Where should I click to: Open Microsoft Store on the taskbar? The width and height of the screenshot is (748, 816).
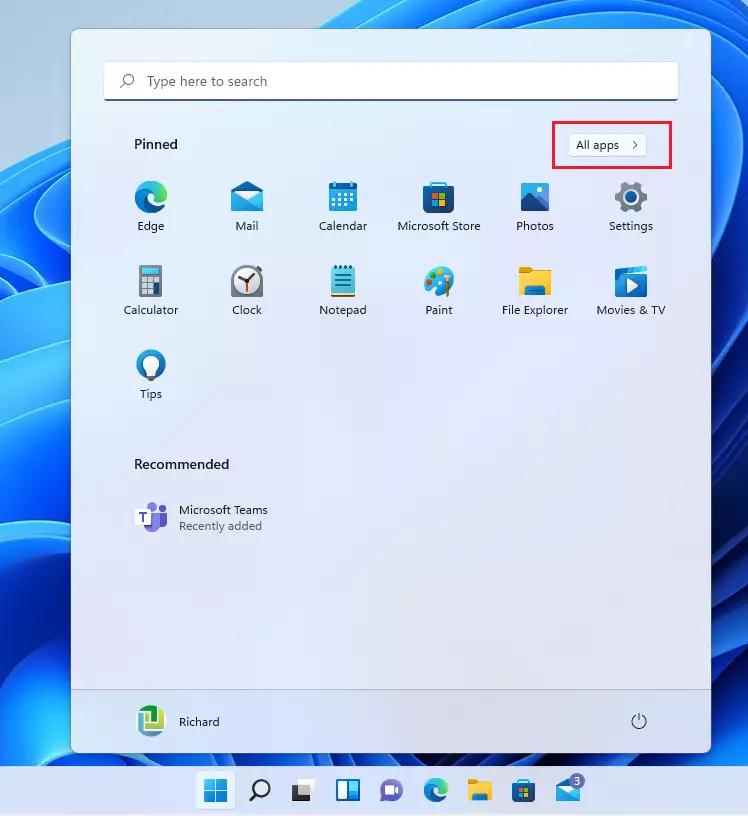click(x=523, y=790)
